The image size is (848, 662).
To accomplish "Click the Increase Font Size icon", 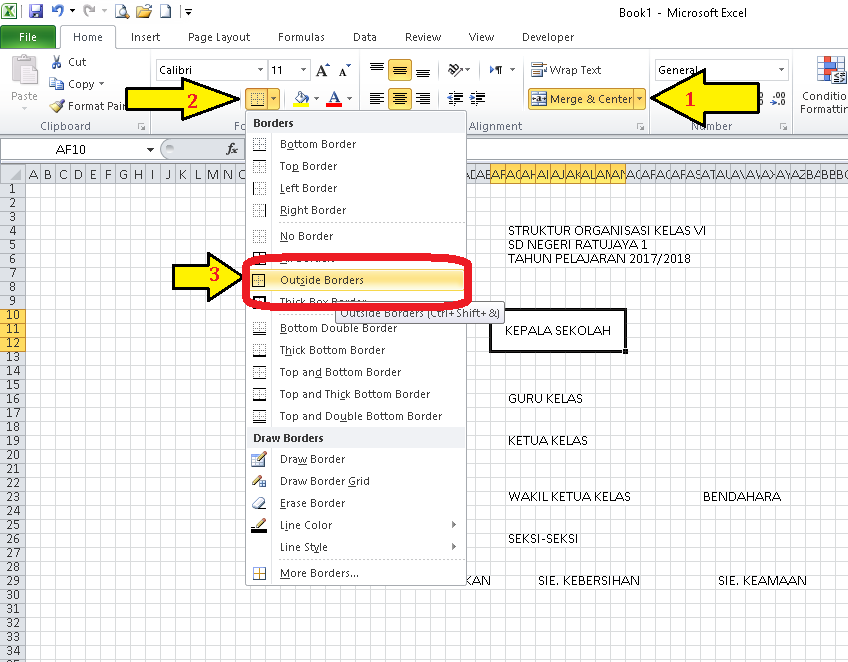I will coord(320,71).
